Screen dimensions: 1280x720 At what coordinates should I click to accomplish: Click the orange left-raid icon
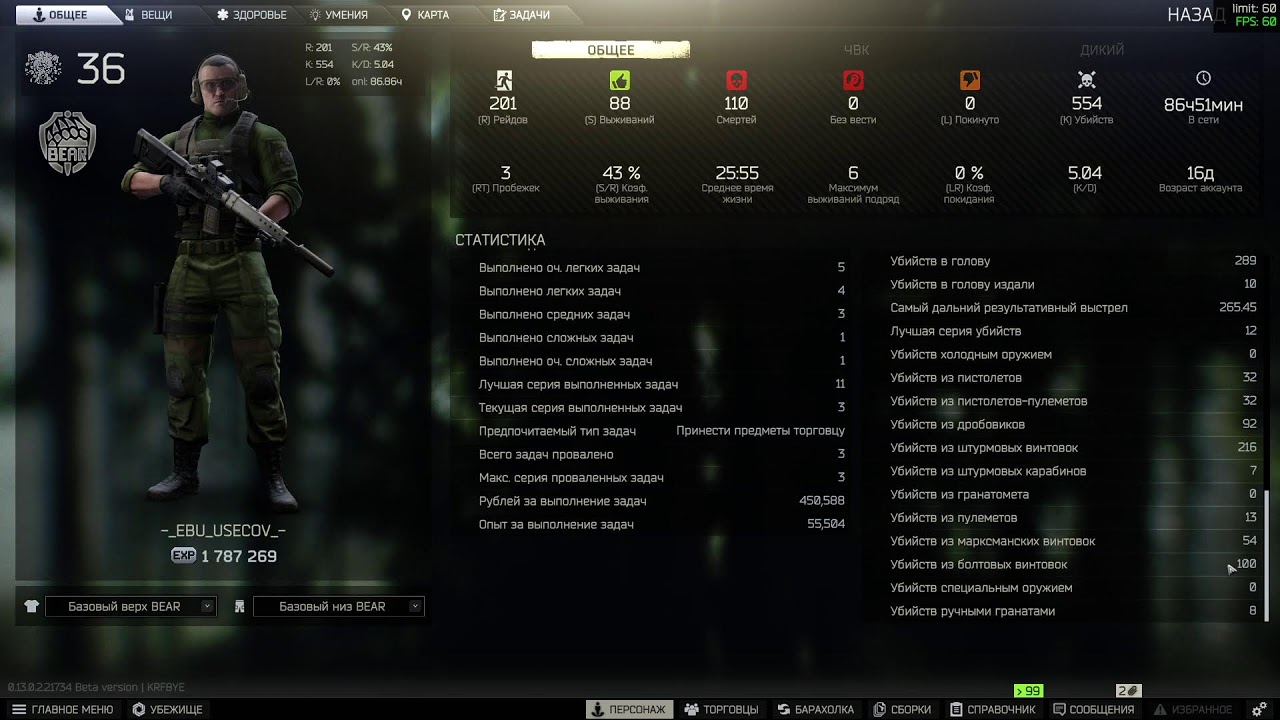[969, 80]
